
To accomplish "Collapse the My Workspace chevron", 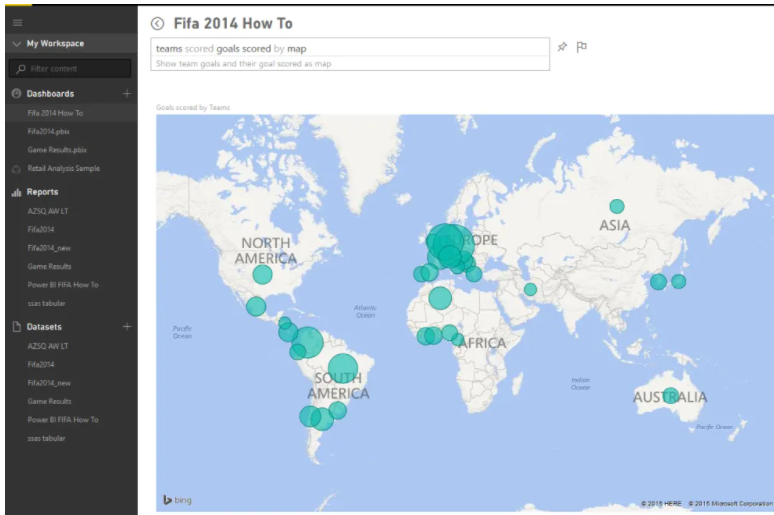I will (x=16, y=43).
